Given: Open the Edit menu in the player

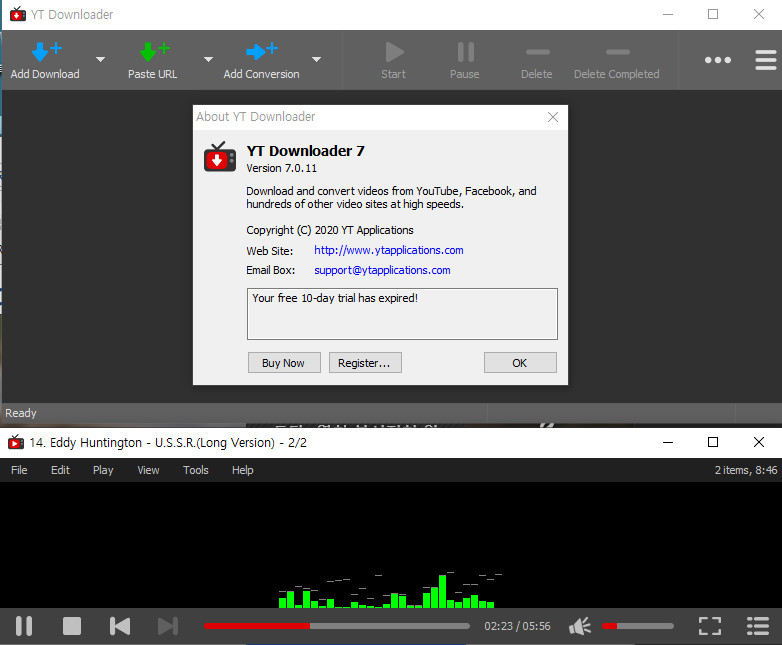Looking at the screenshot, I should (60, 470).
